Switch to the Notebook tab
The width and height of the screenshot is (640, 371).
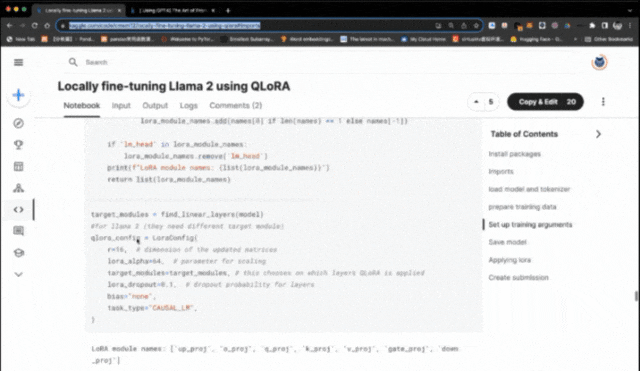point(82,105)
